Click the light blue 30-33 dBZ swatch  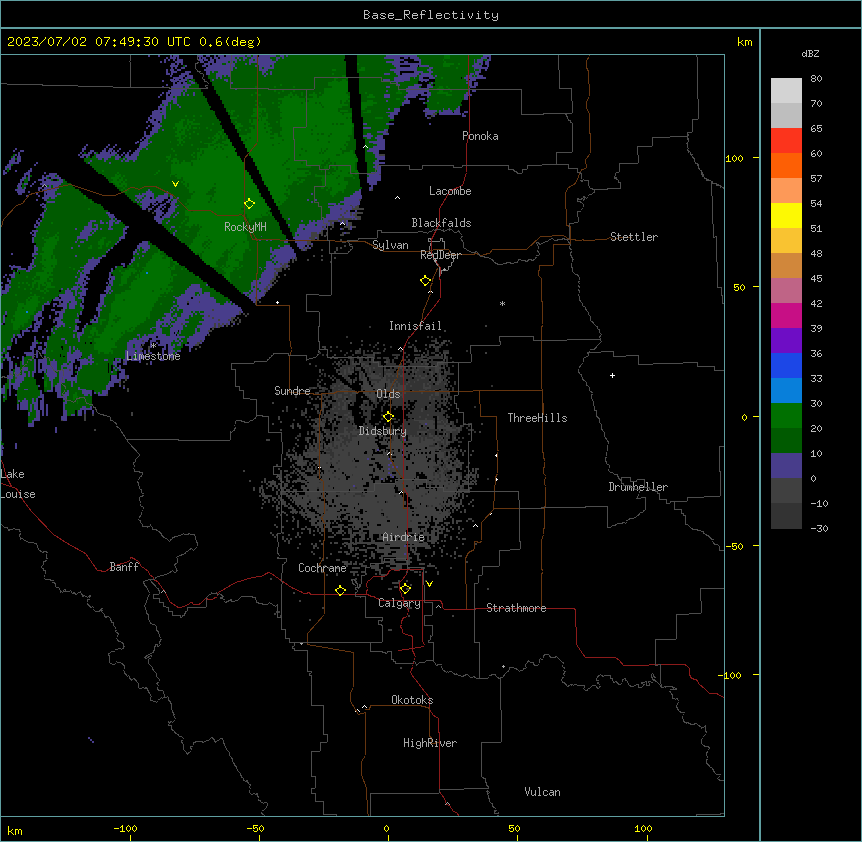[786, 391]
